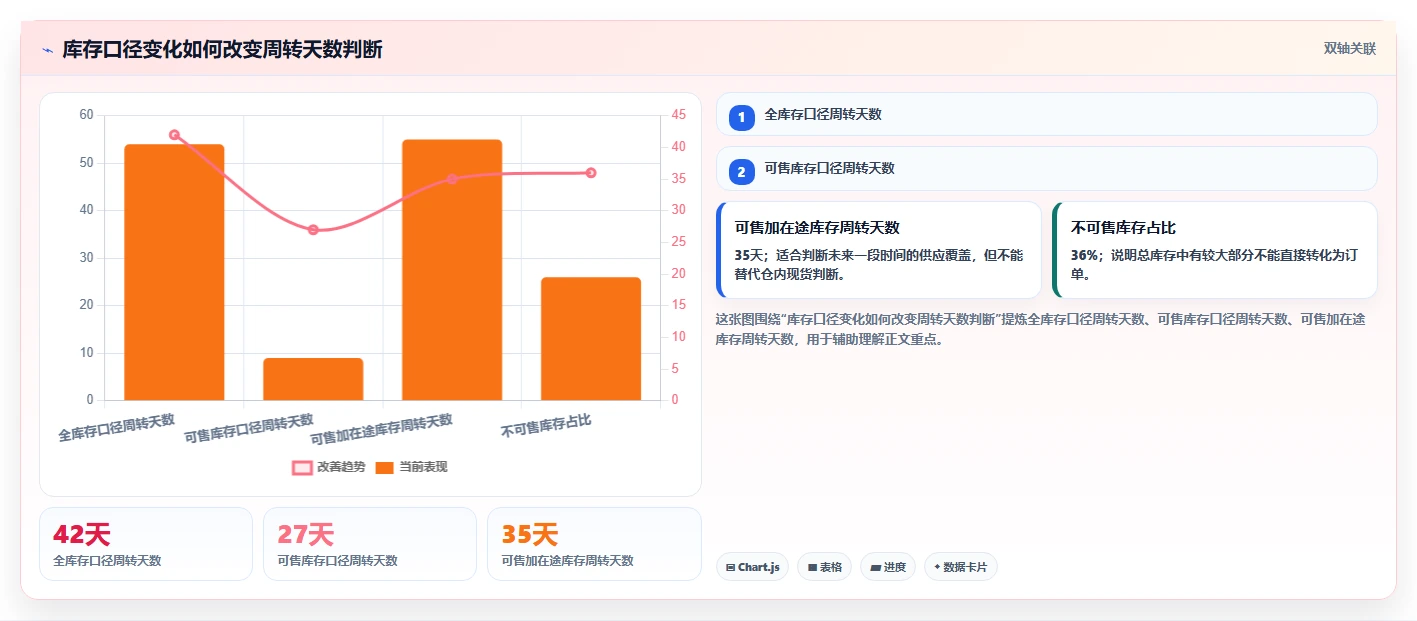Click the page title 库存口径变化如何改变周转天数判断

[222, 50]
